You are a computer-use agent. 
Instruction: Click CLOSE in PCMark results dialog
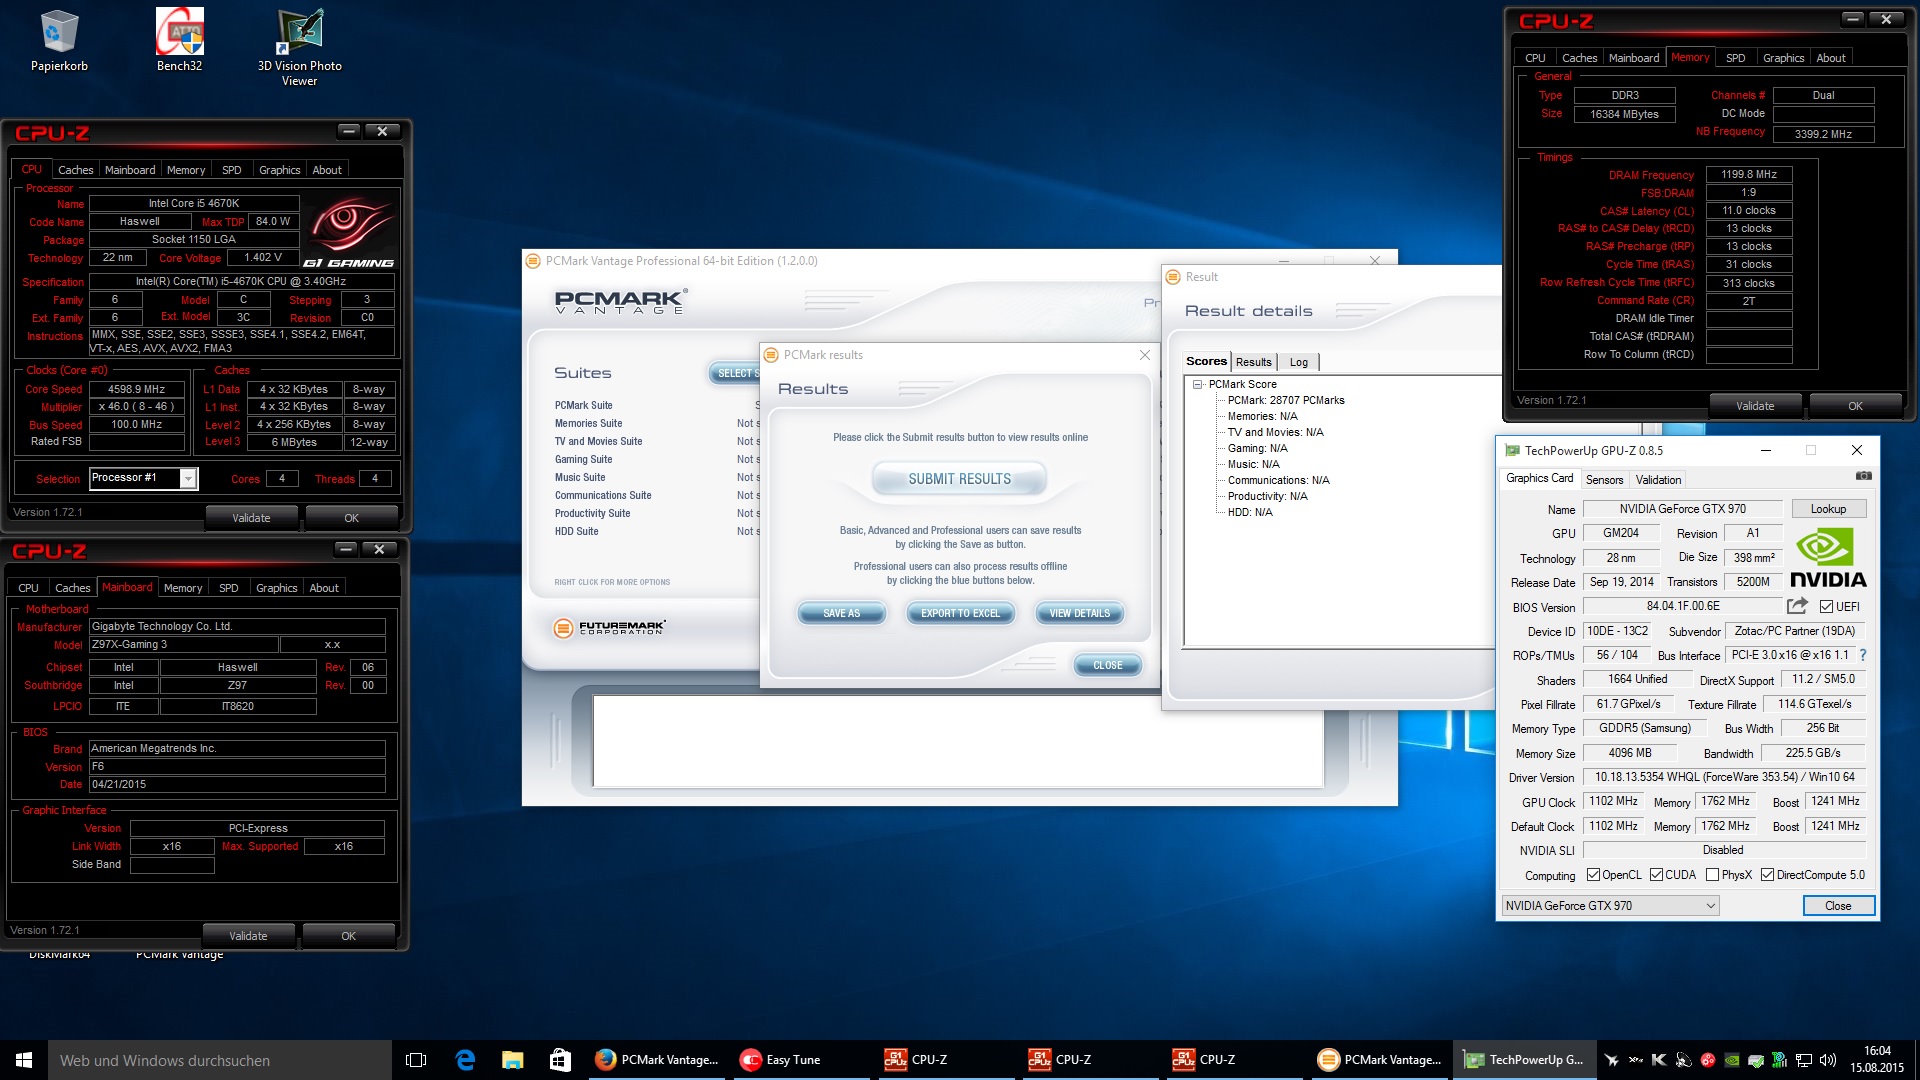click(1107, 665)
